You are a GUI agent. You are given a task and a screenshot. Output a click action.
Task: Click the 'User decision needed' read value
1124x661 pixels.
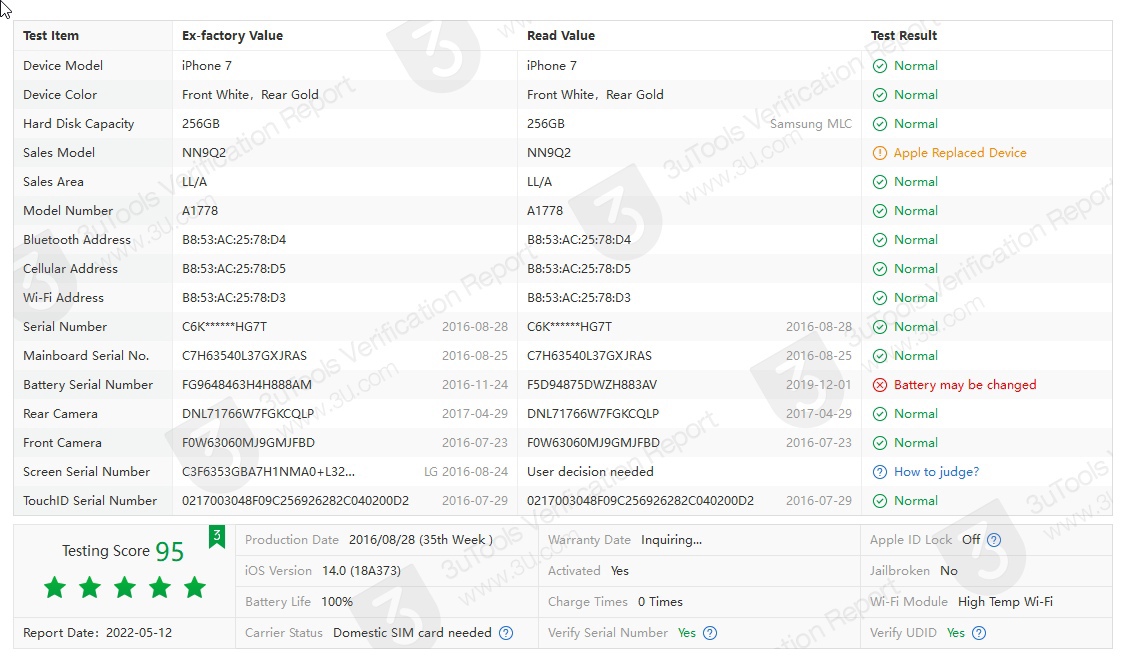[590, 472]
